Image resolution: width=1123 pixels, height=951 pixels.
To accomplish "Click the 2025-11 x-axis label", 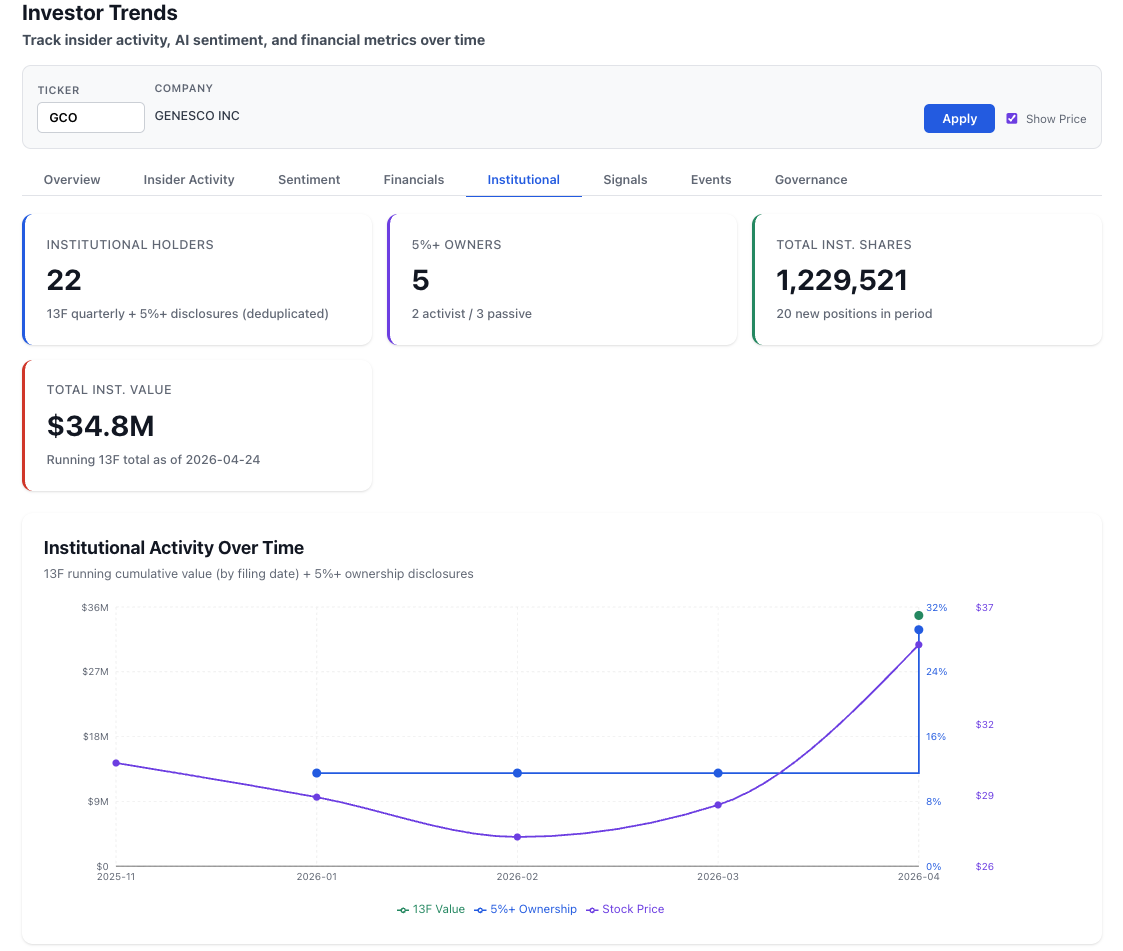I will [x=116, y=877].
